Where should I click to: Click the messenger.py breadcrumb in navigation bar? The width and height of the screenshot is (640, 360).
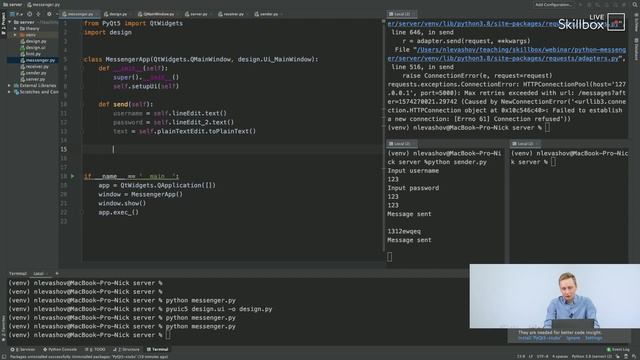tap(43, 4)
